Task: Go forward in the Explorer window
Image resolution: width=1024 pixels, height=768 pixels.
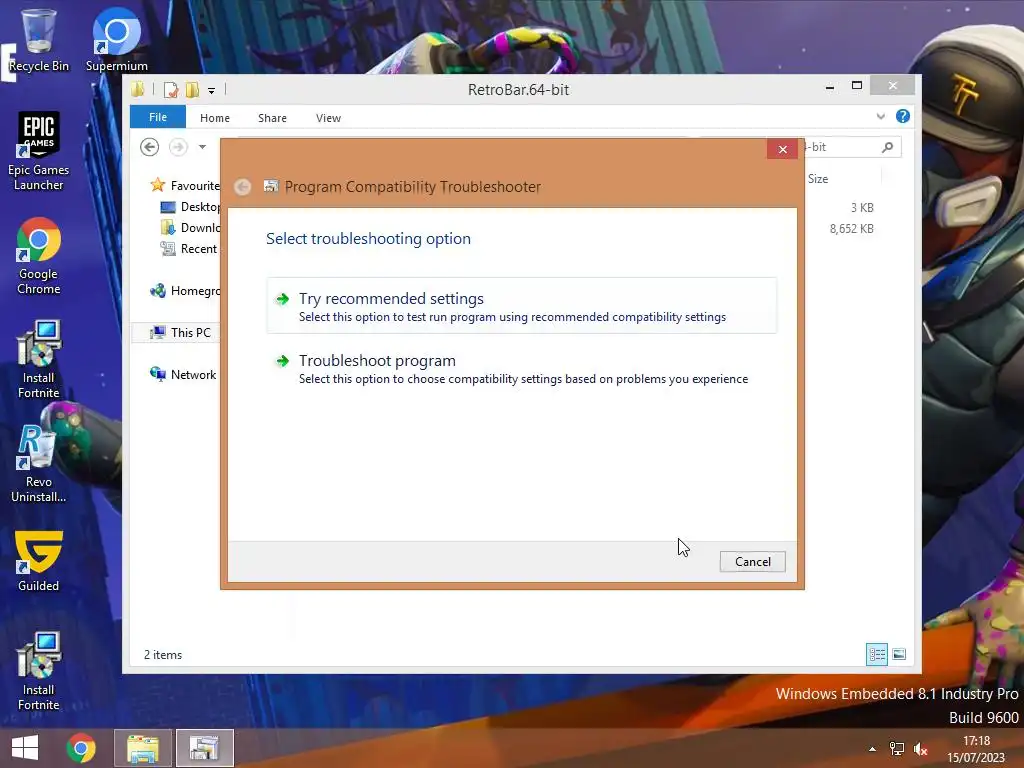Action: click(x=178, y=147)
